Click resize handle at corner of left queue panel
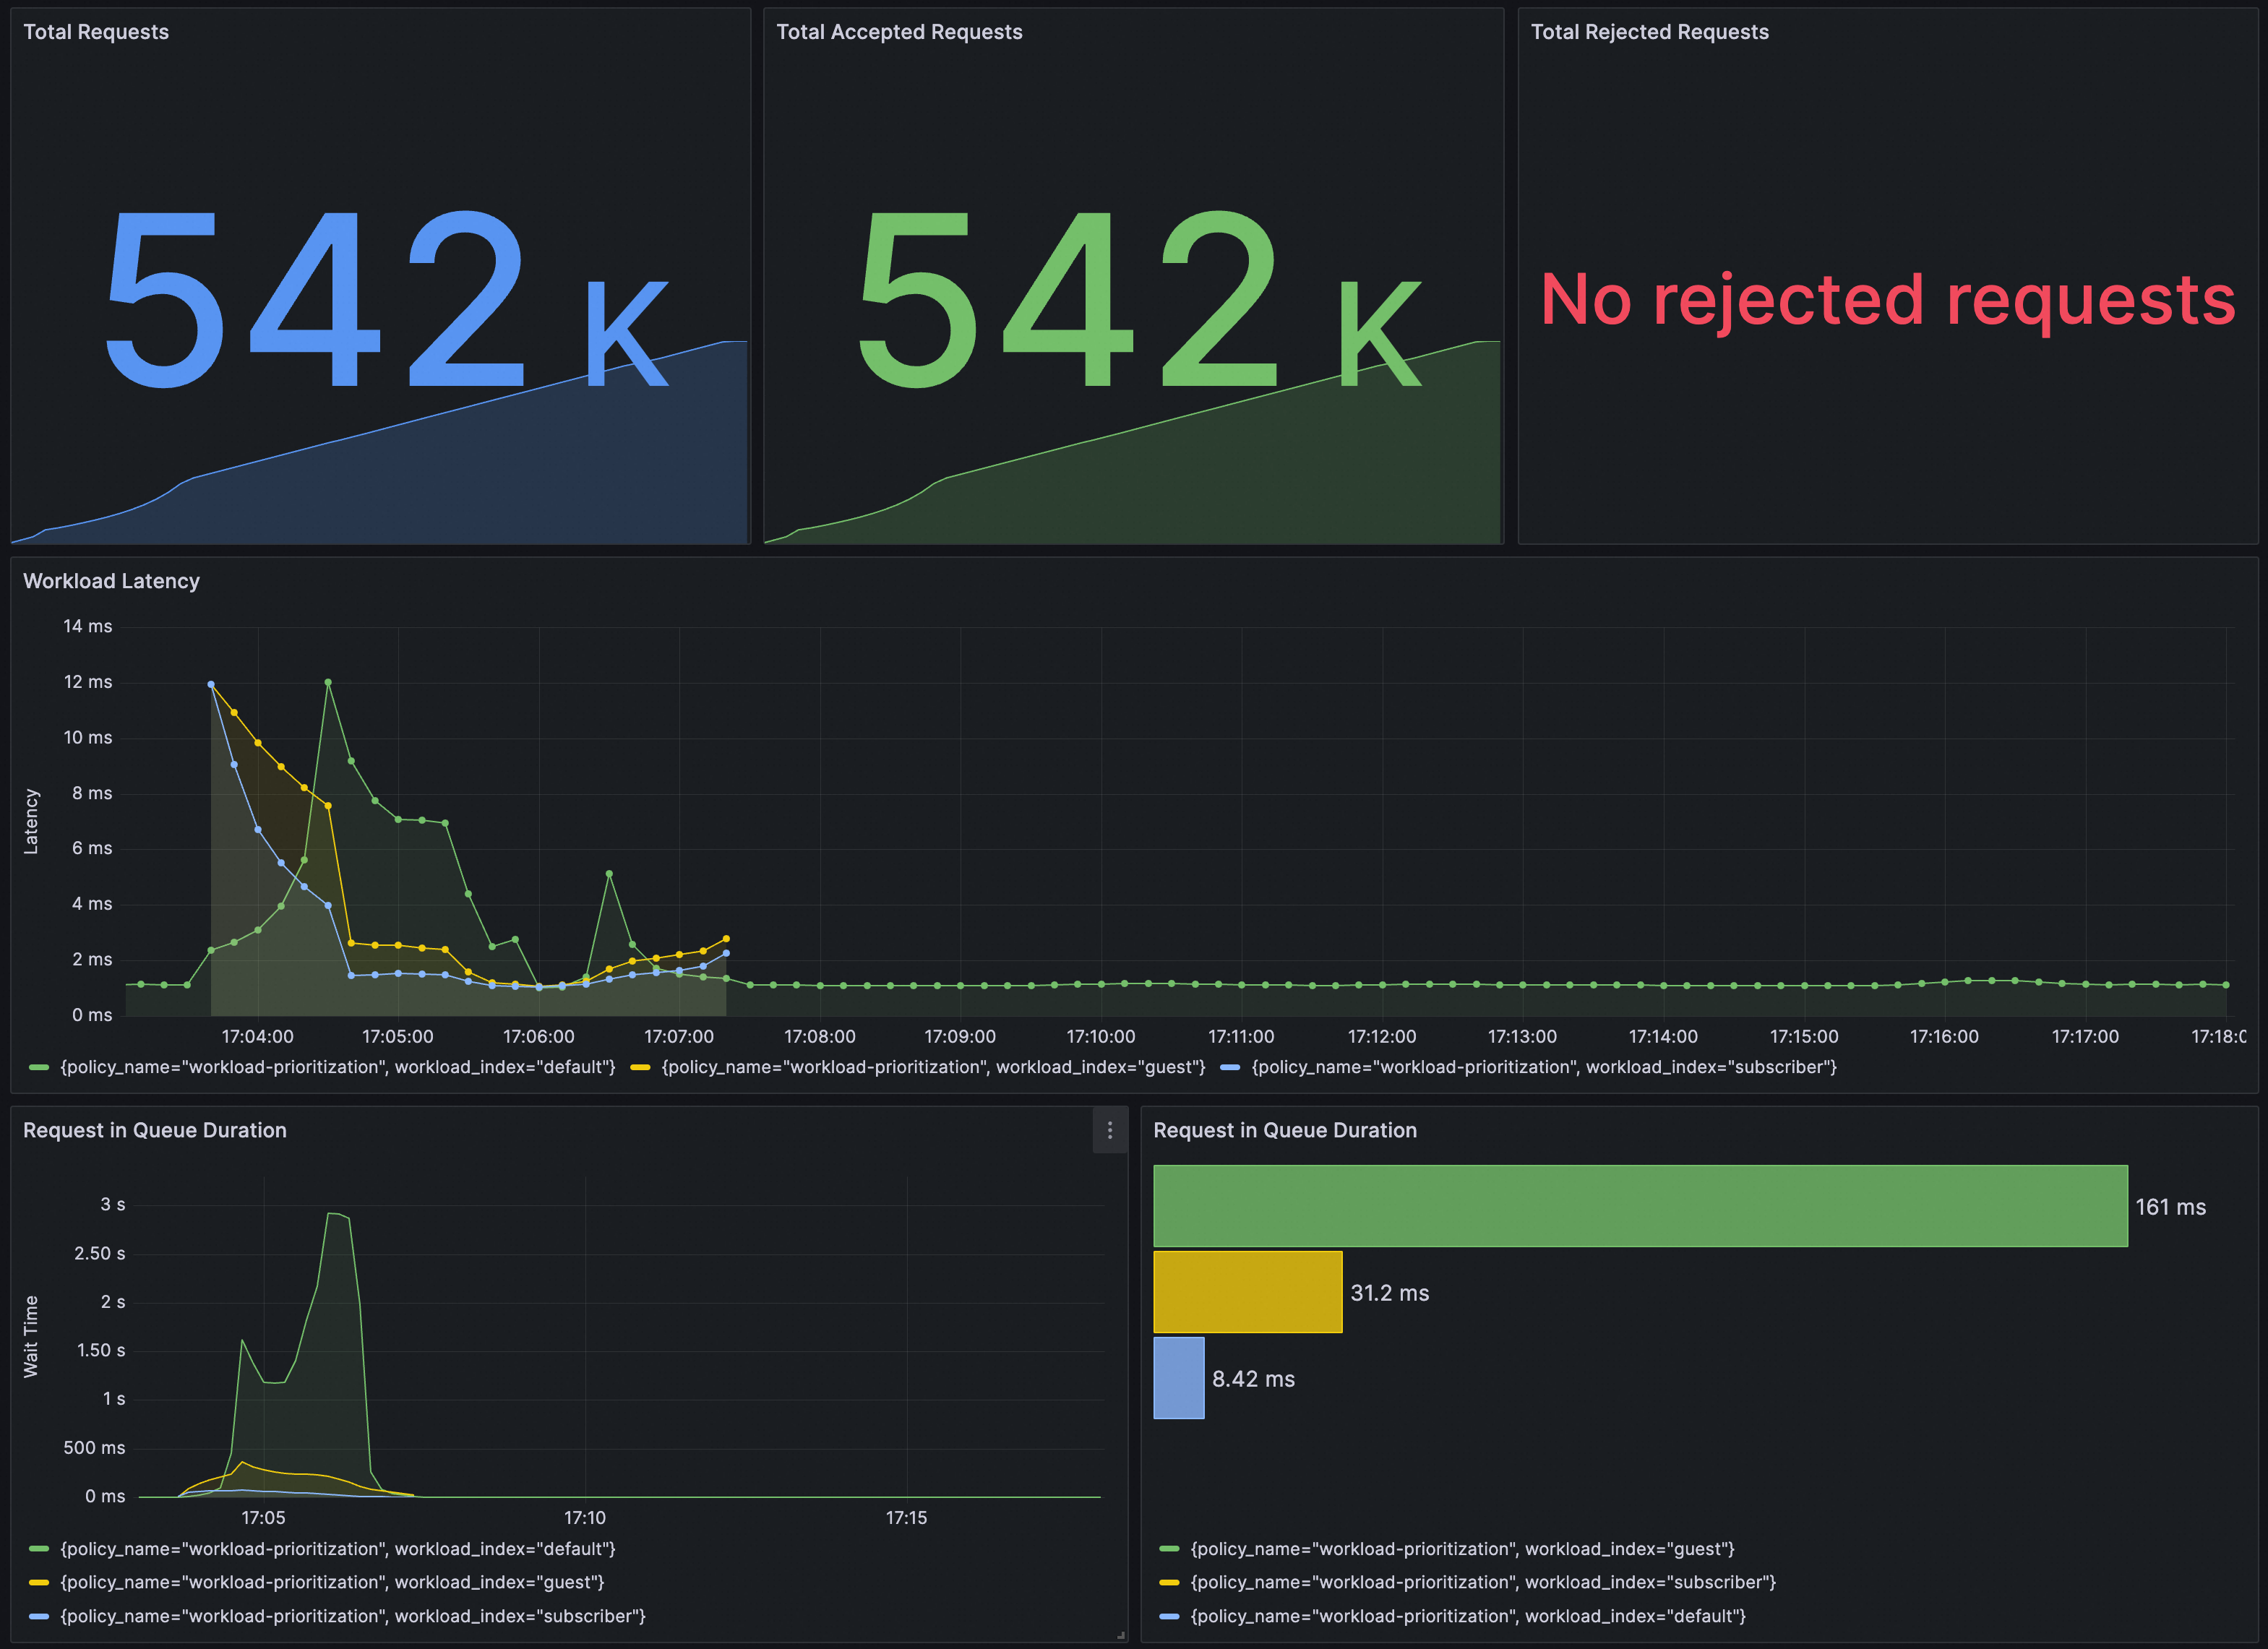Viewport: 2268px width, 1649px height. click(1120, 1635)
